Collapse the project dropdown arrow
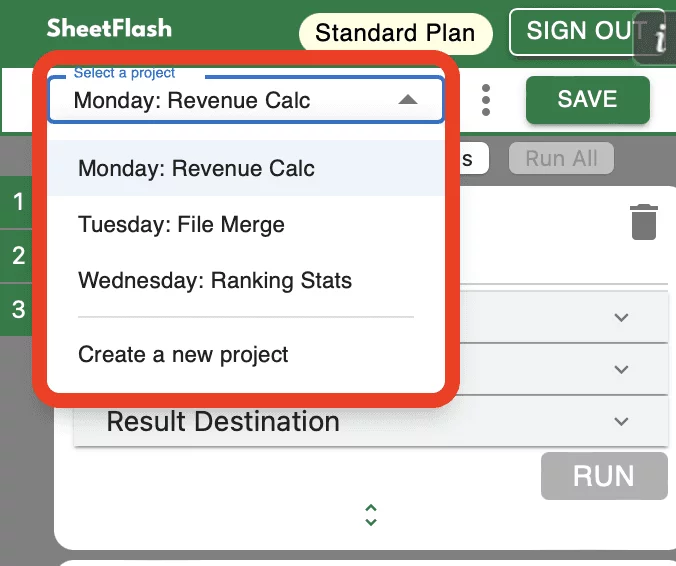 point(407,100)
